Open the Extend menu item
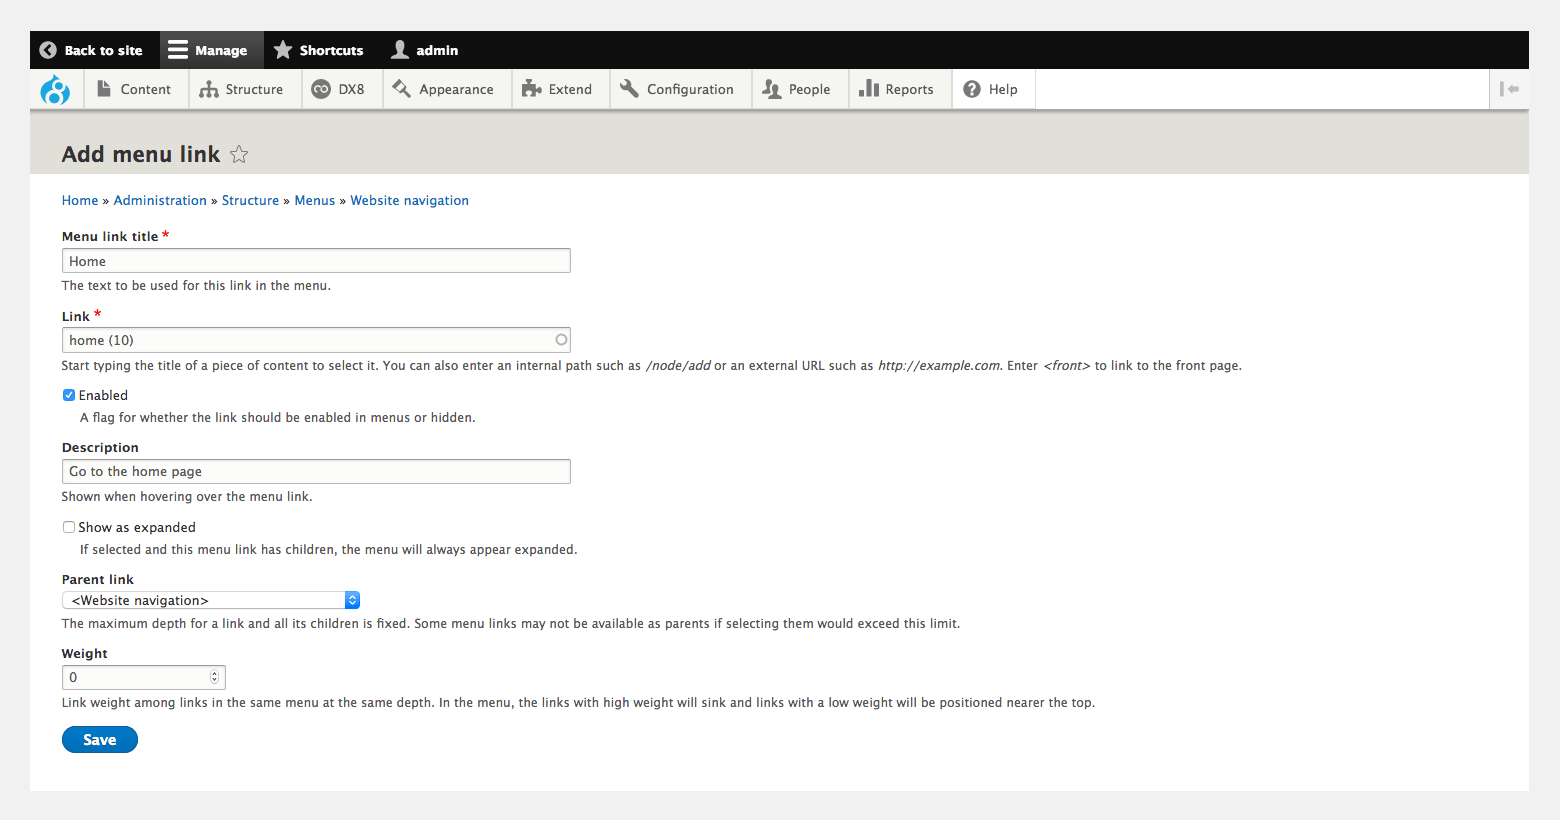Image resolution: width=1560 pixels, height=820 pixels. coord(561,89)
